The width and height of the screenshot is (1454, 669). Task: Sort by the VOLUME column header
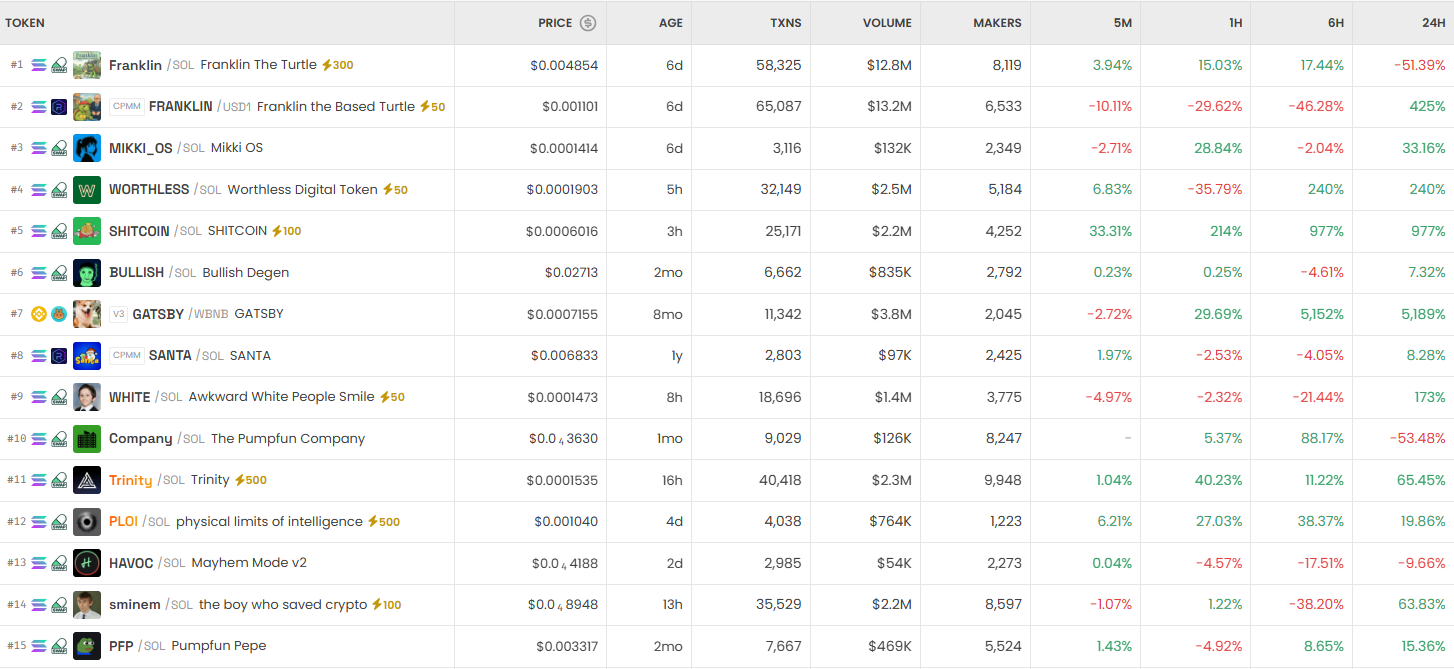pos(887,23)
